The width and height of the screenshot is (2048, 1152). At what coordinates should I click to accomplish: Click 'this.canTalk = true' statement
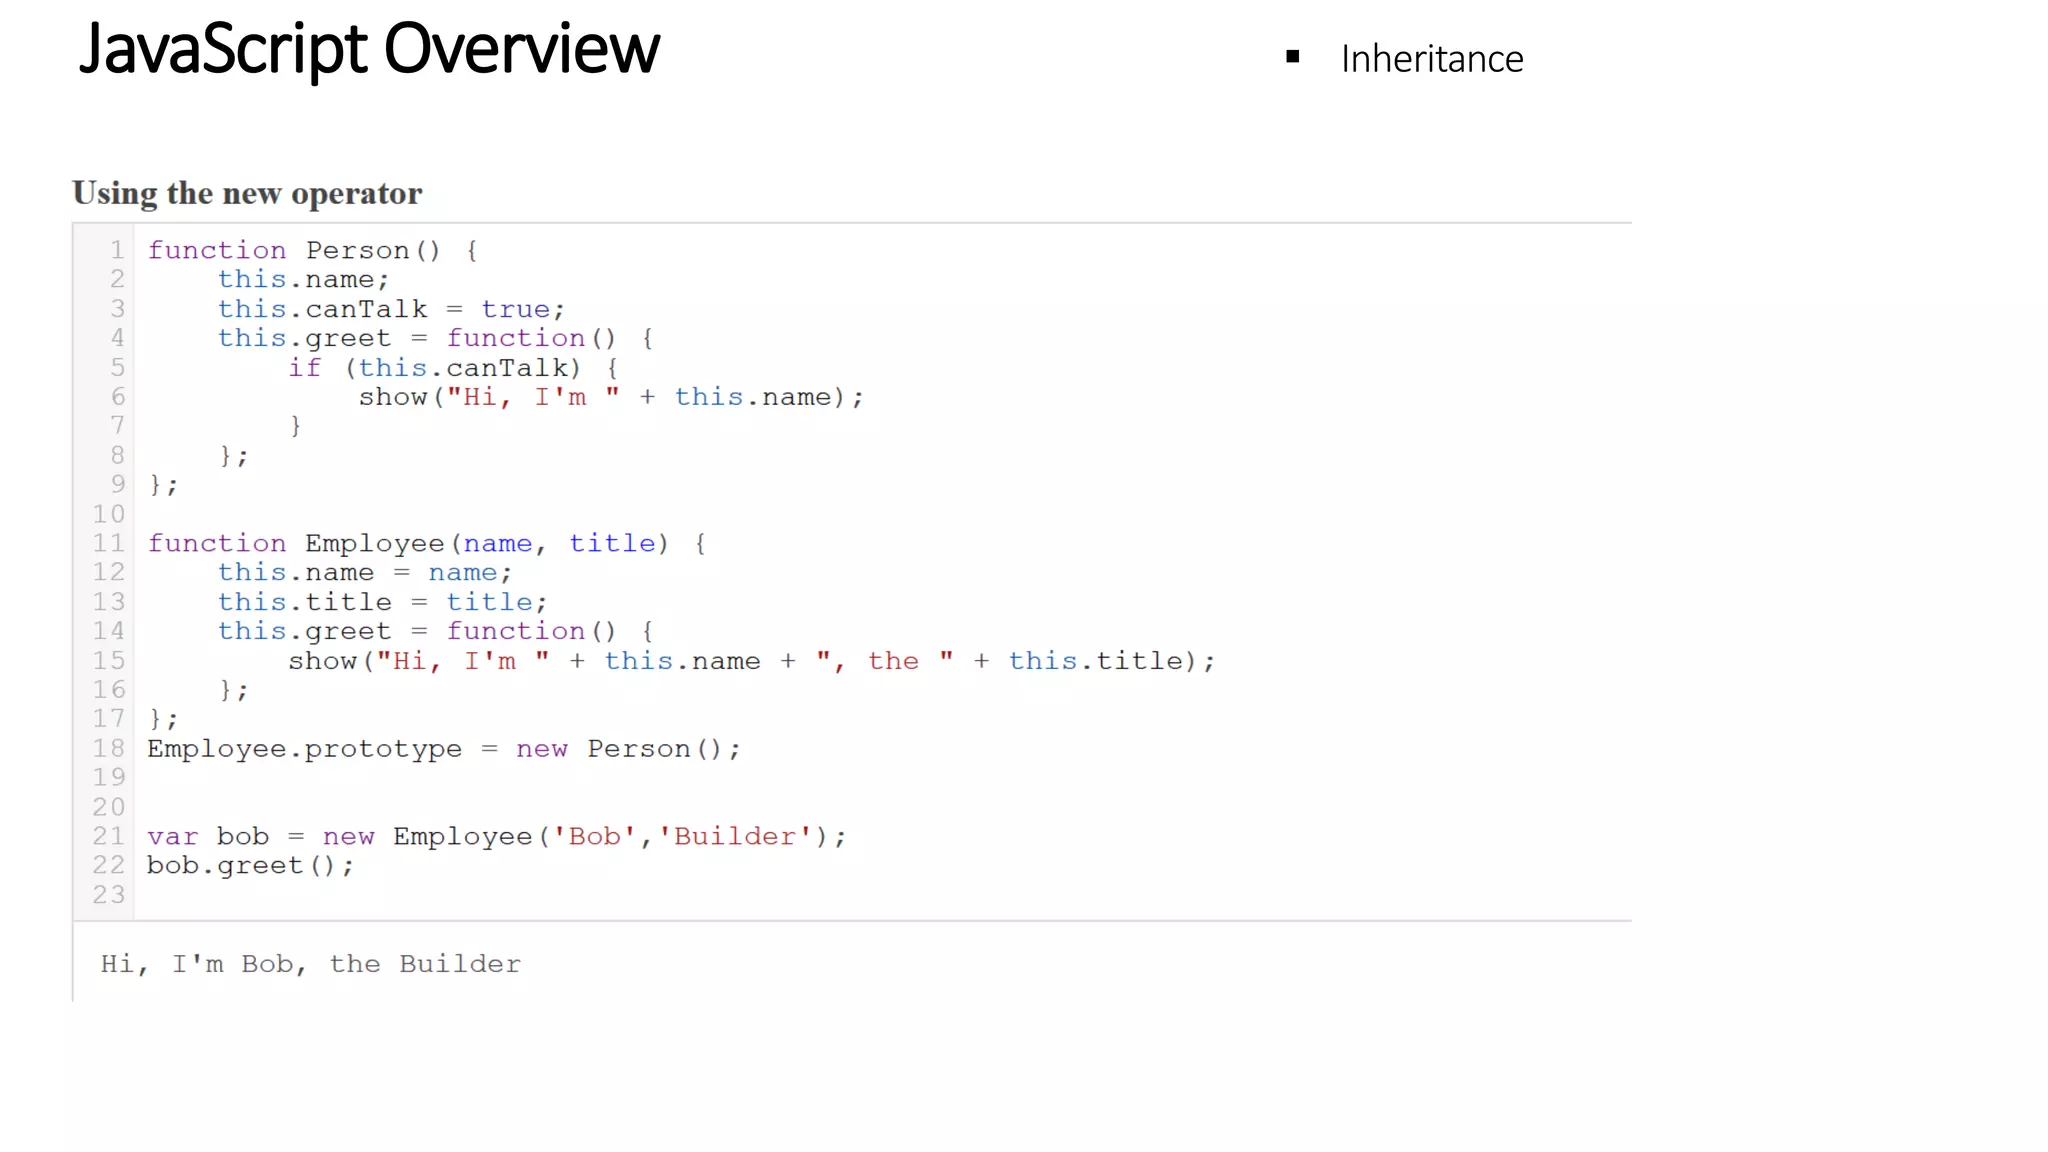[391, 309]
